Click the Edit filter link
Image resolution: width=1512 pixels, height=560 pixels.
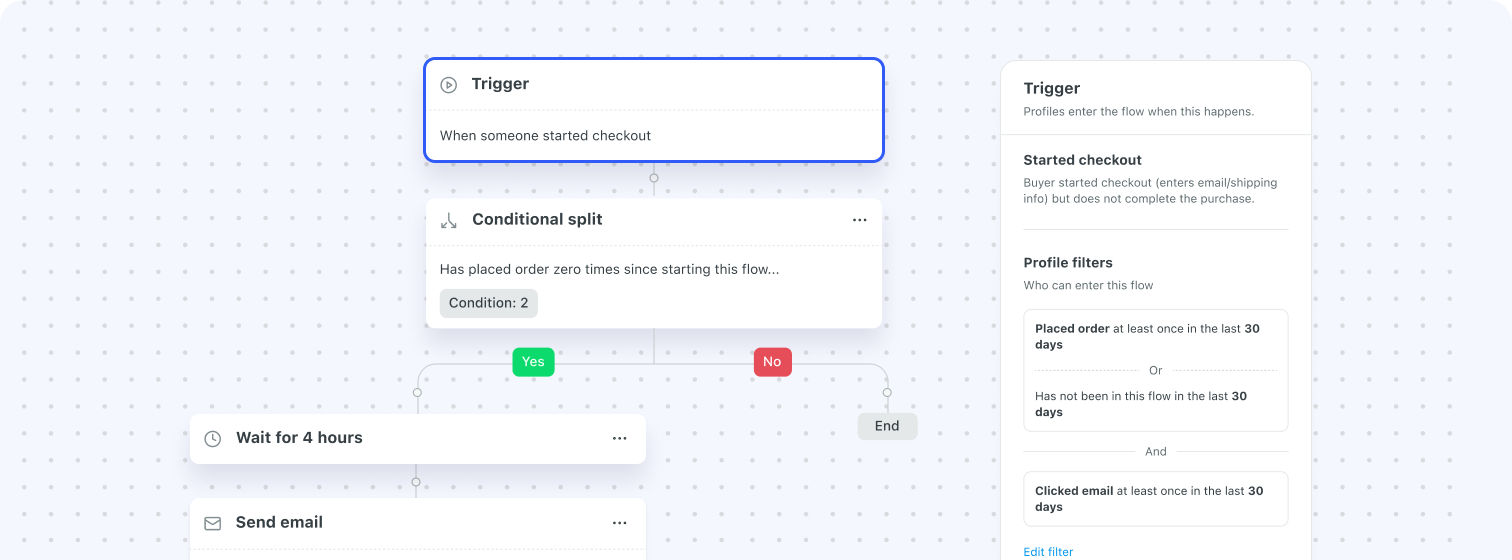[x=1048, y=552]
